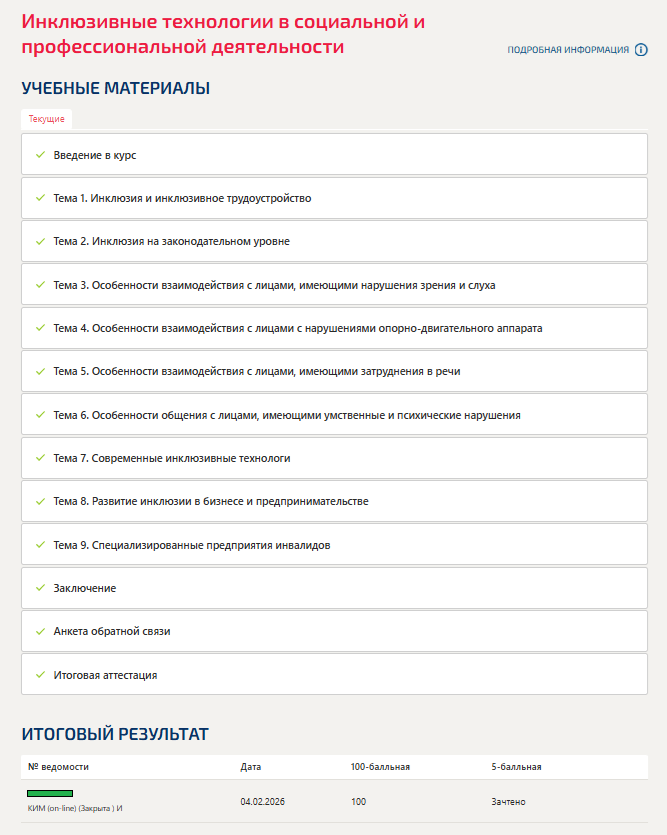Click checkmark icon next to Заключение
667x835 pixels.
(x=40, y=588)
